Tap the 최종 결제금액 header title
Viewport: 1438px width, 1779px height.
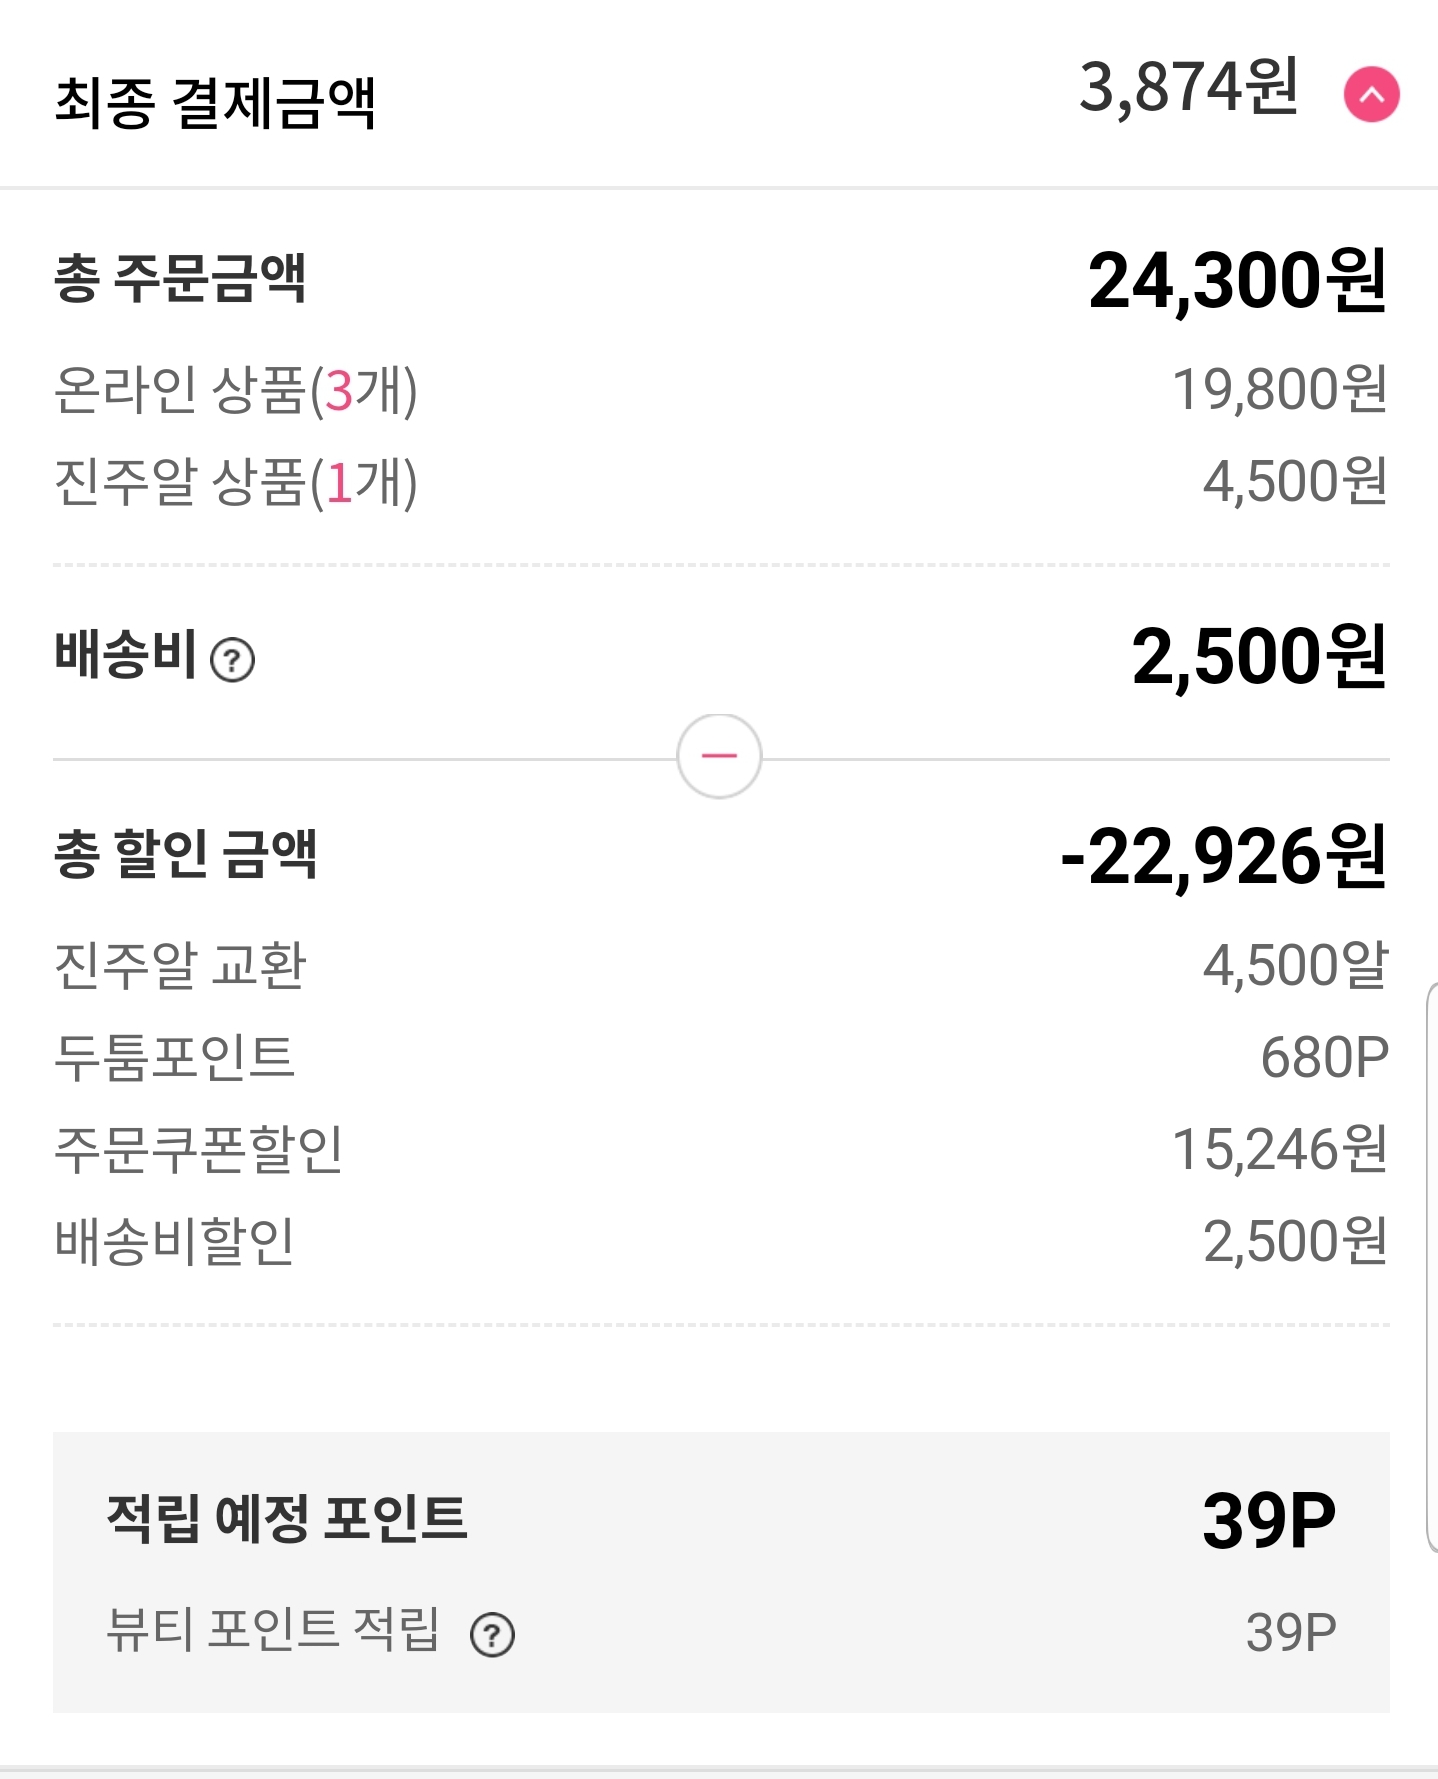coord(215,103)
